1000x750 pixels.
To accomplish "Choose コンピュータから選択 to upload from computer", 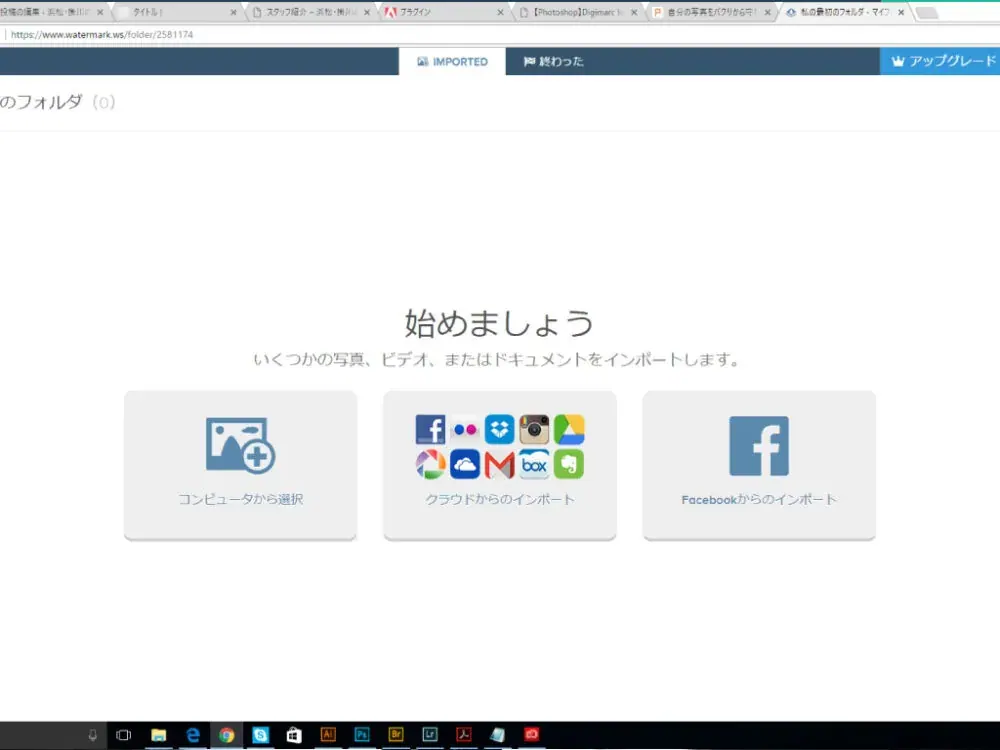I will [x=240, y=499].
